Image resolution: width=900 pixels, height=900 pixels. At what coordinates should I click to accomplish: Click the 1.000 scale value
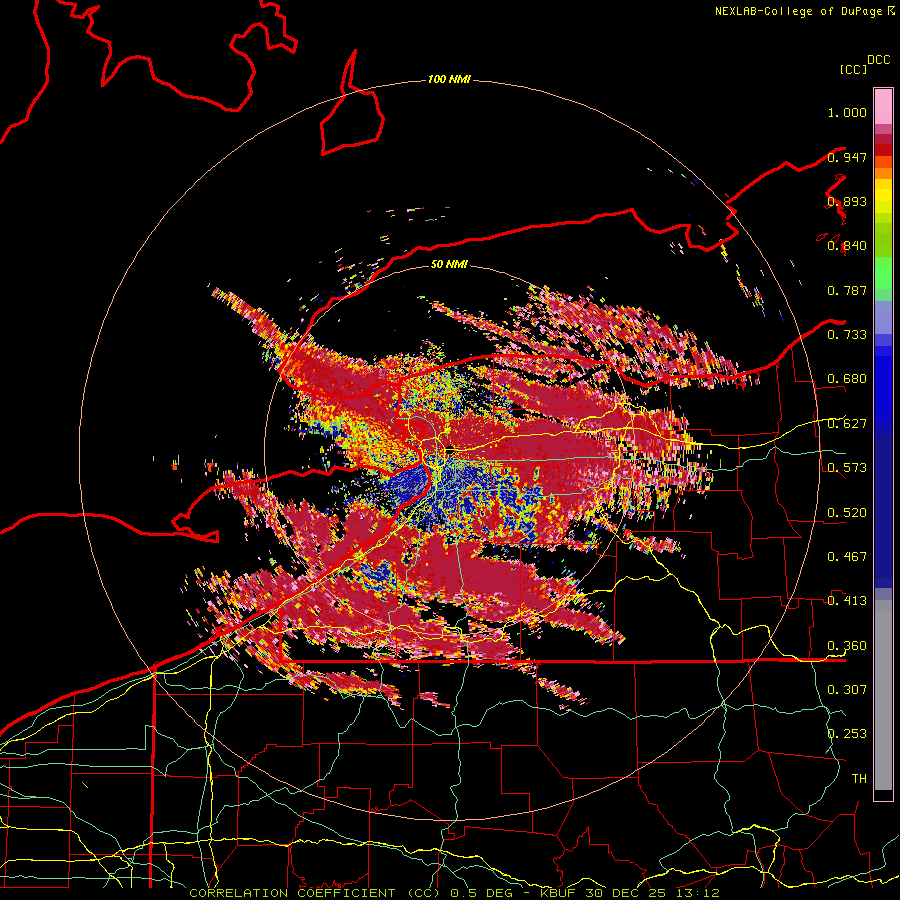[847, 112]
